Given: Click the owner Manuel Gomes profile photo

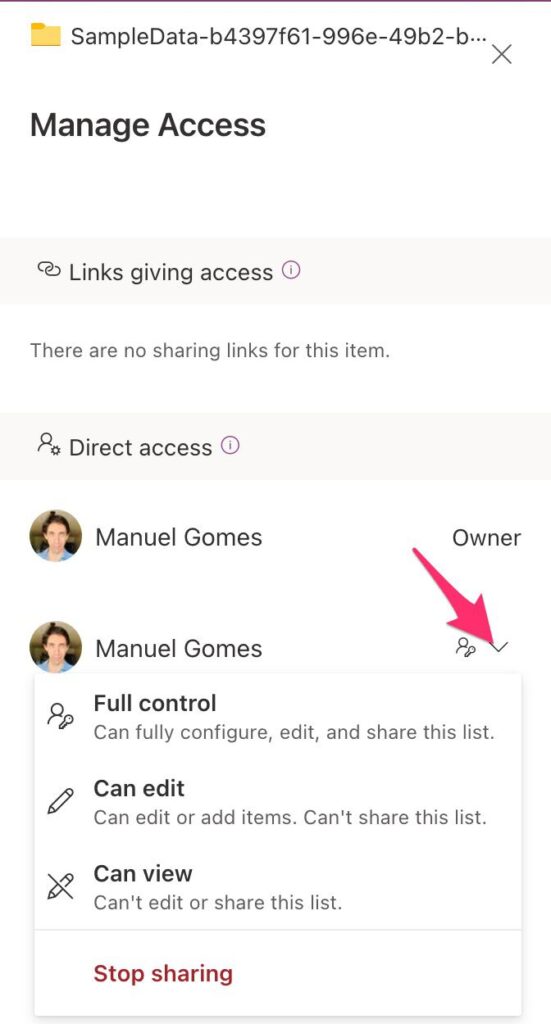Looking at the screenshot, I should pyautogui.click(x=56, y=536).
